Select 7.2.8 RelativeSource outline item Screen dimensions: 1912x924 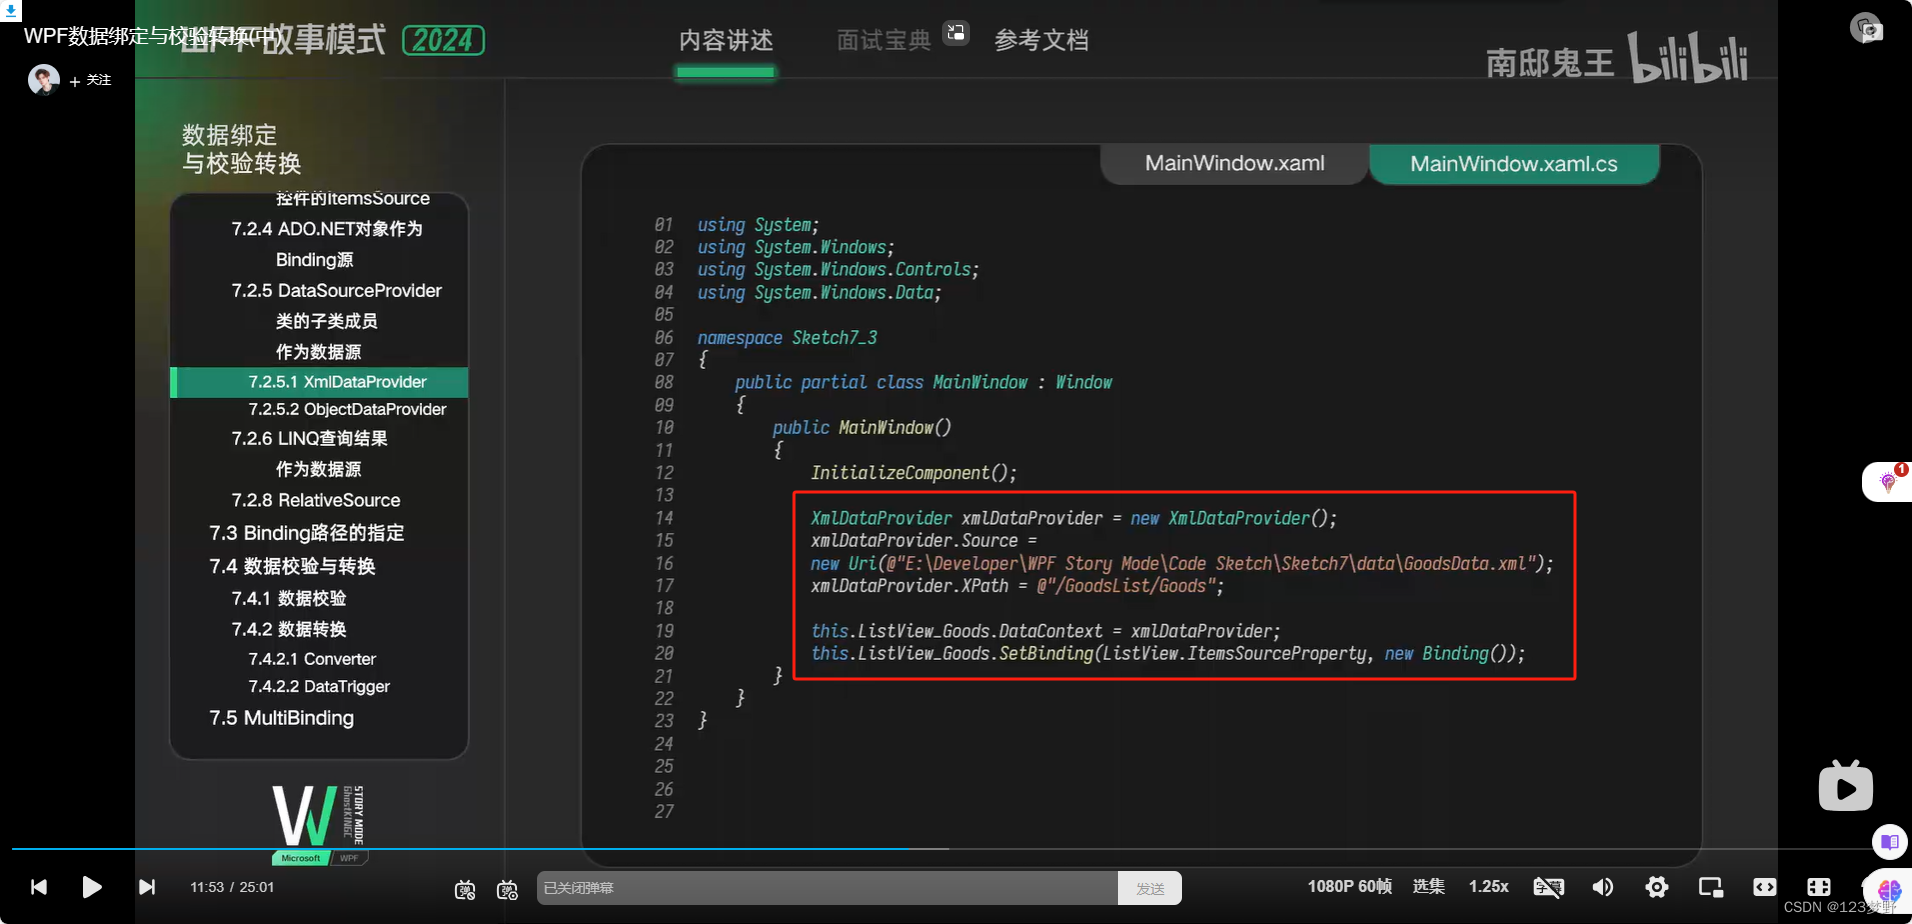pos(315,500)
